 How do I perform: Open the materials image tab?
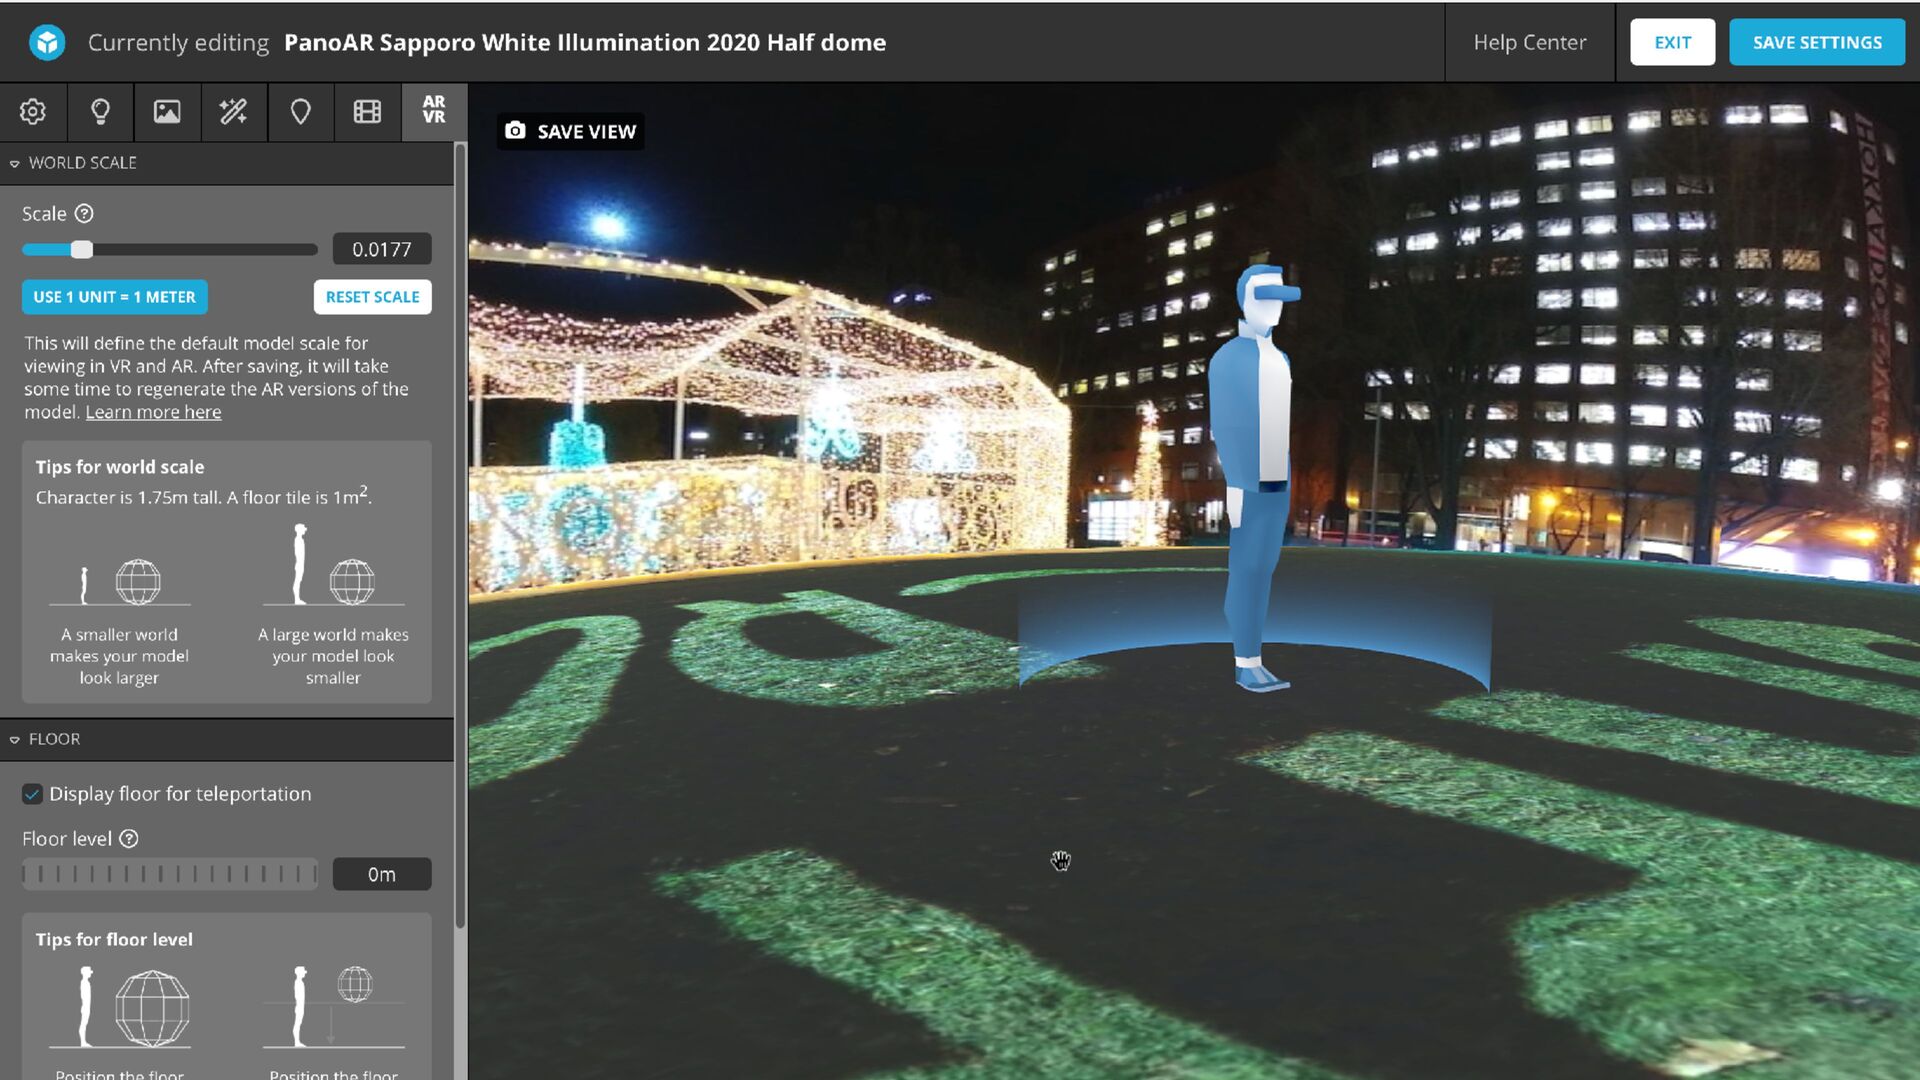tap(167, 111)
